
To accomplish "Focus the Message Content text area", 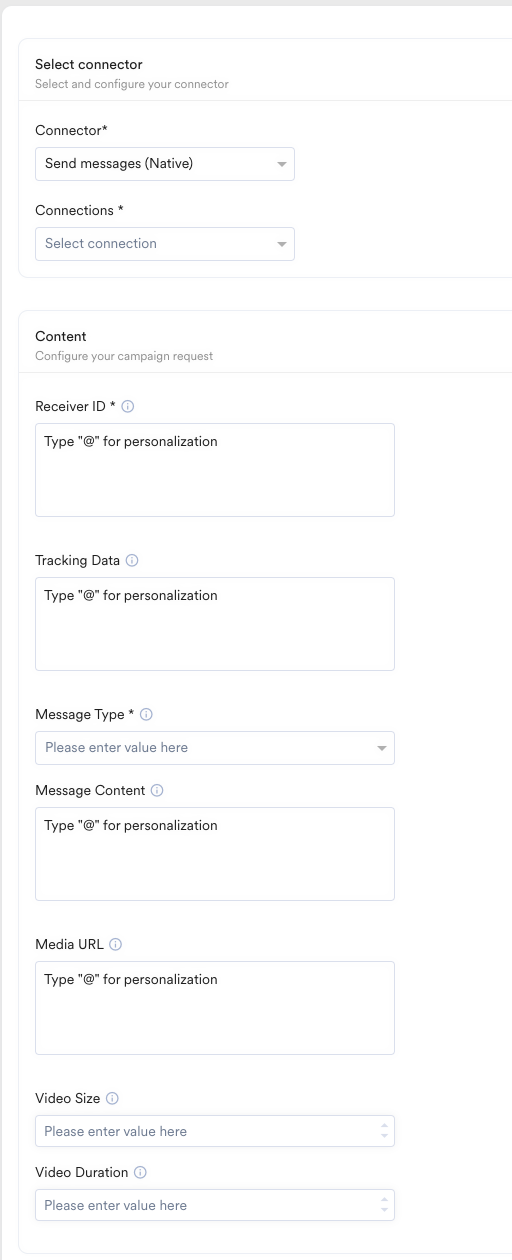I will point(215,854).
